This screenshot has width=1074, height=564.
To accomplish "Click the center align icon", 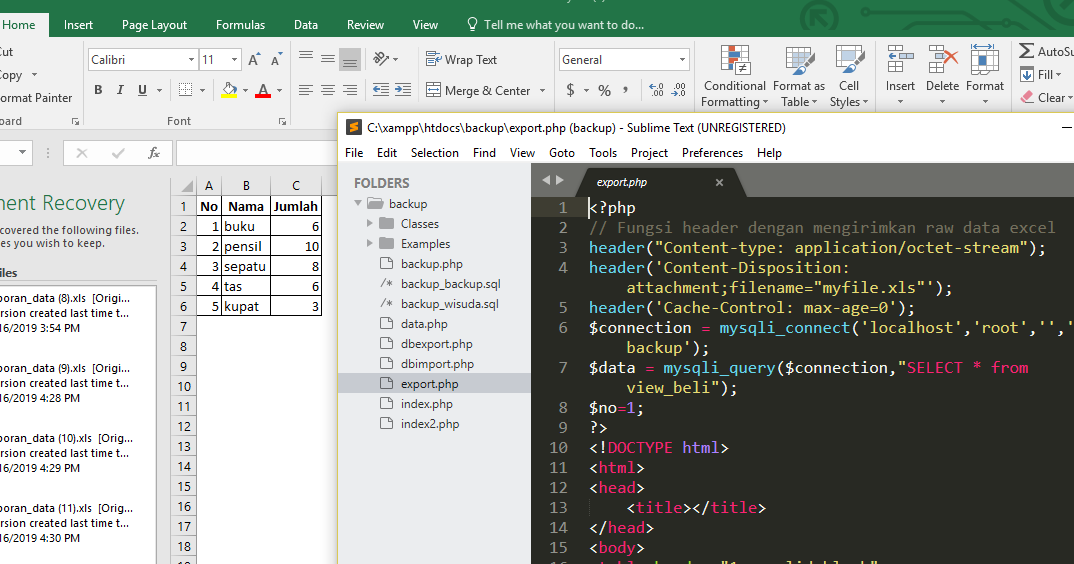I will pos(328,90).
